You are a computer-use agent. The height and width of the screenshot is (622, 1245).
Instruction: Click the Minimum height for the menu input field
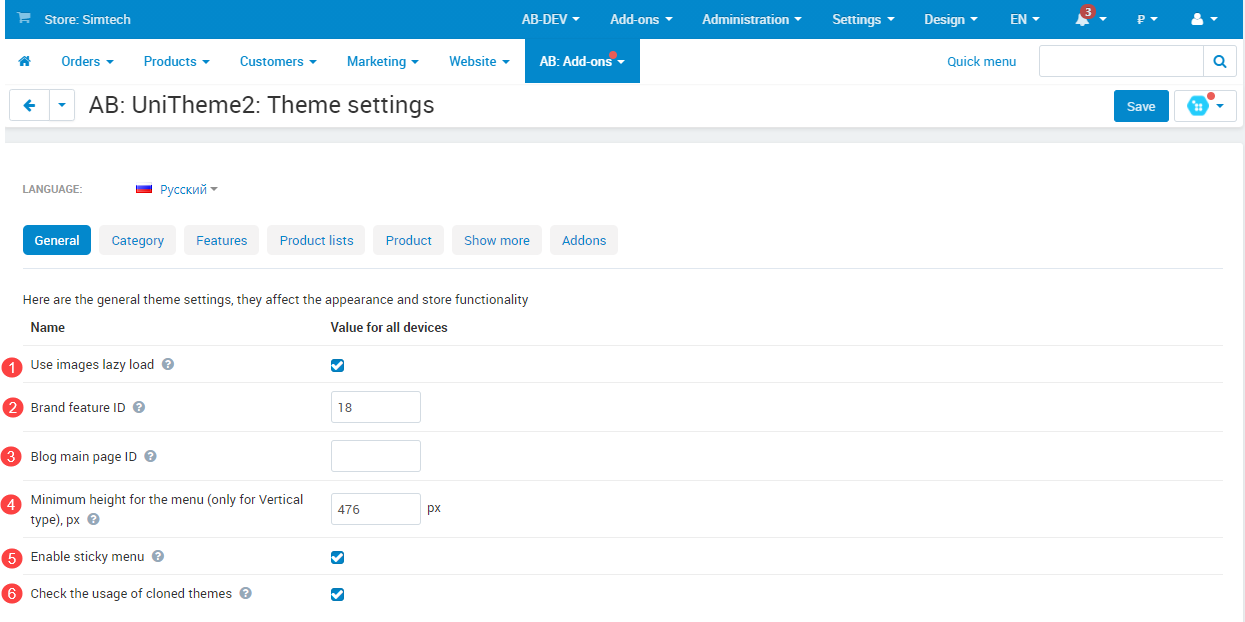(376, 509)
